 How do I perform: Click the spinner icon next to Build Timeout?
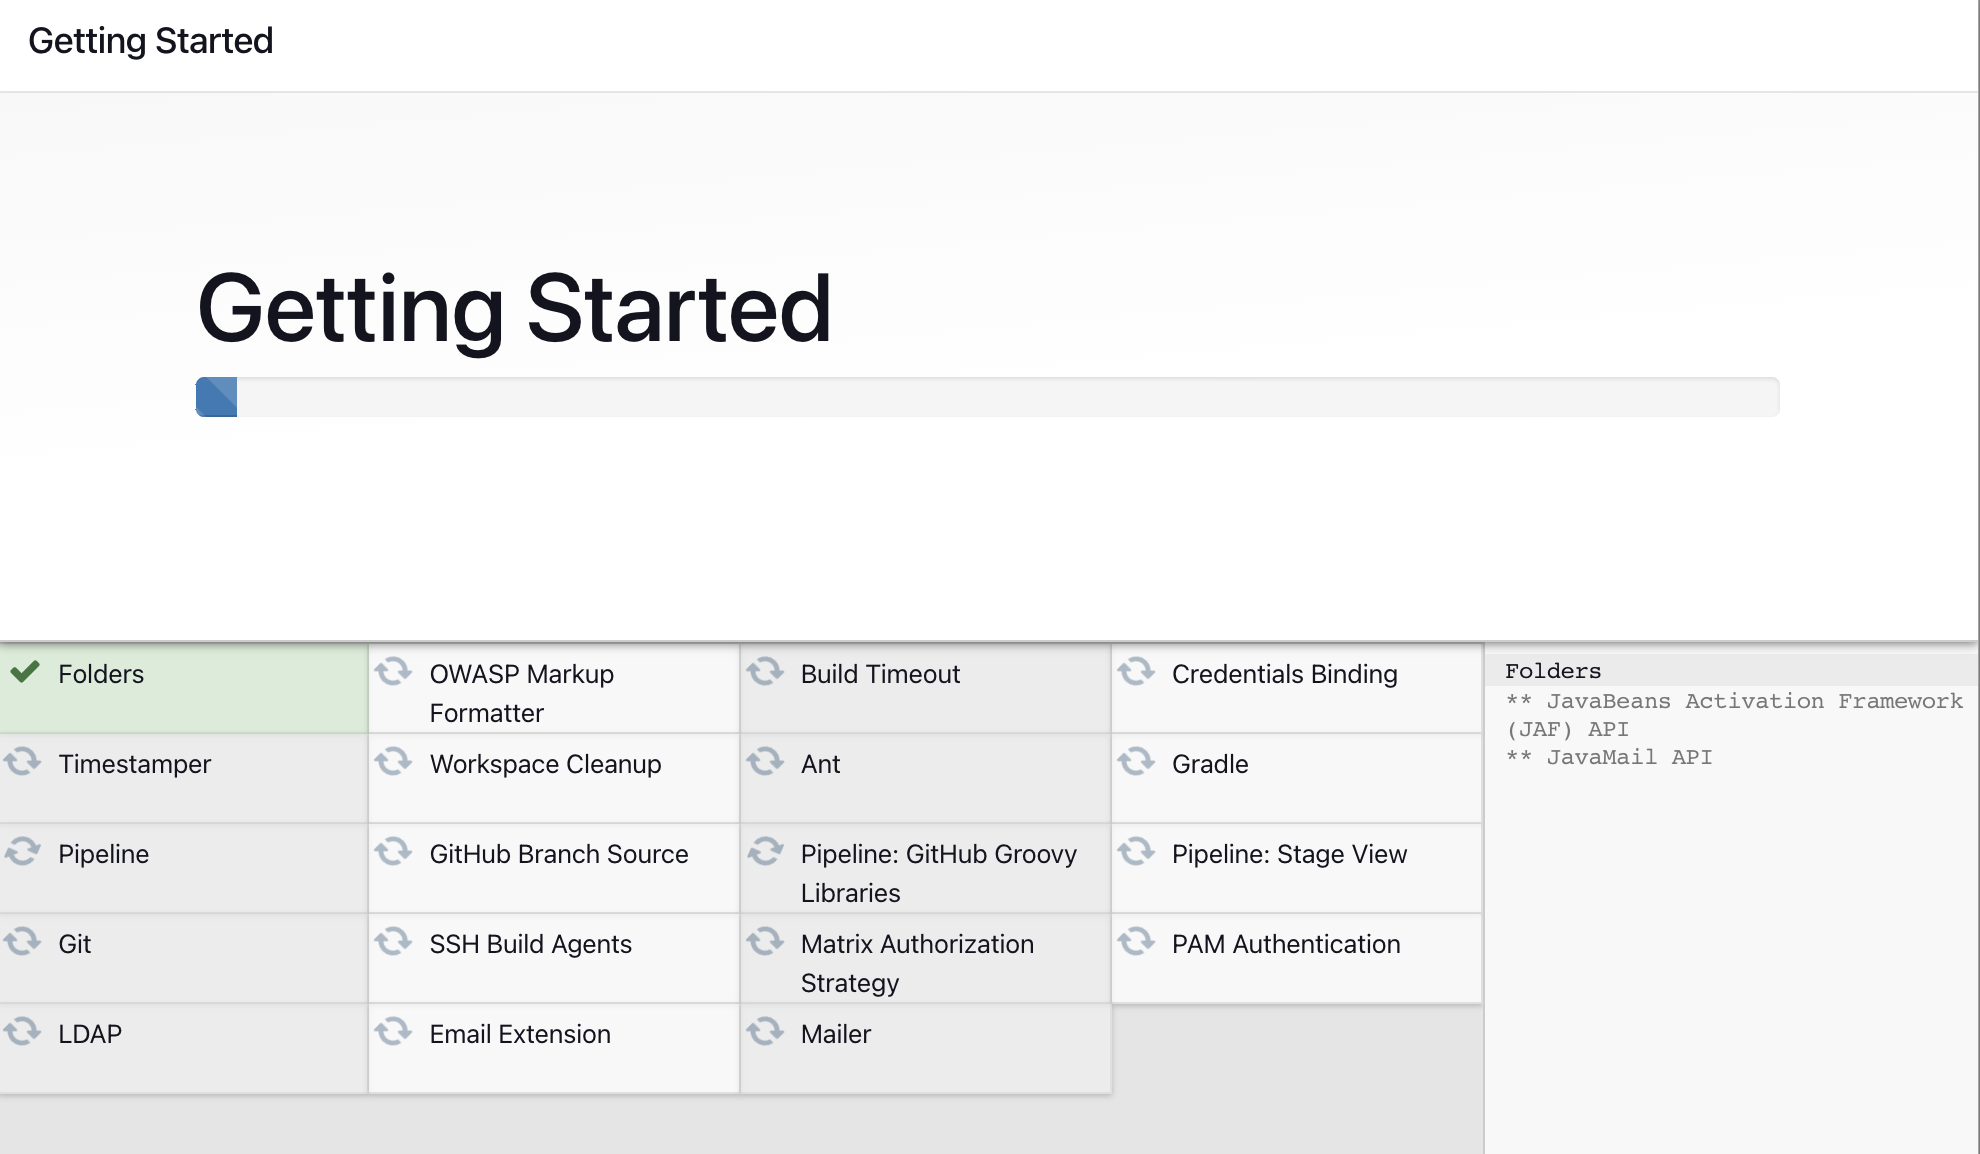pyautogui.click(x=766, y=672)
